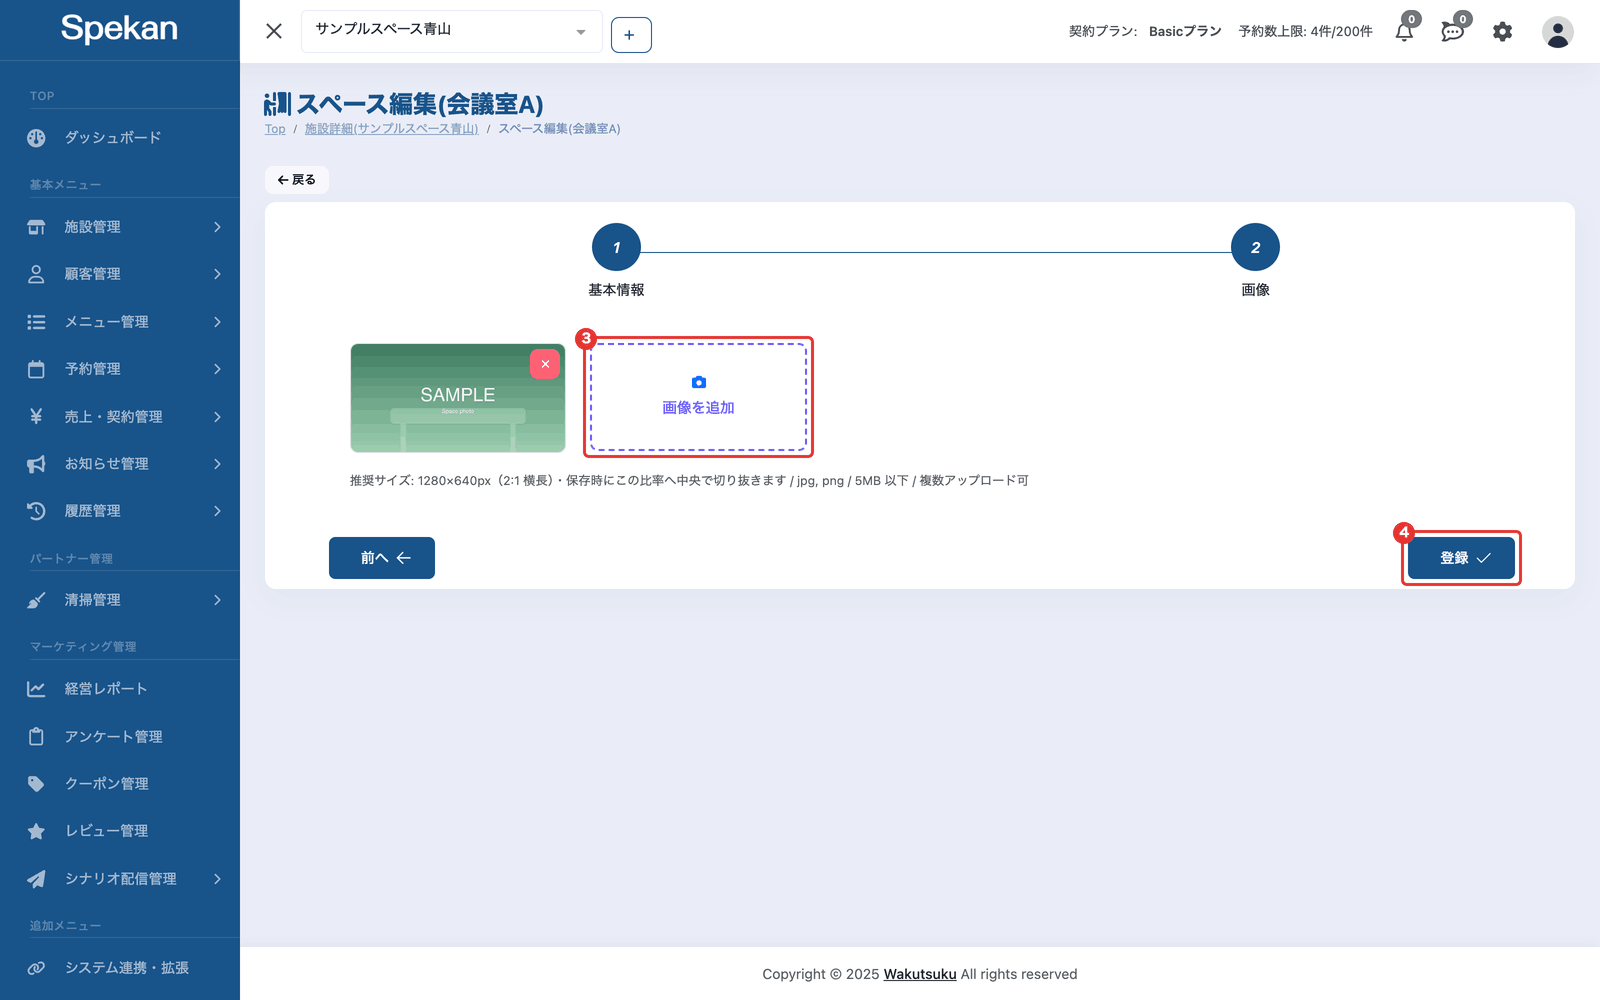Image resolution: width=1600 pixels, height=1000 pixels.
Task: Click the 売上・契約管理 yen icon
Action: (x=36, y=416)
